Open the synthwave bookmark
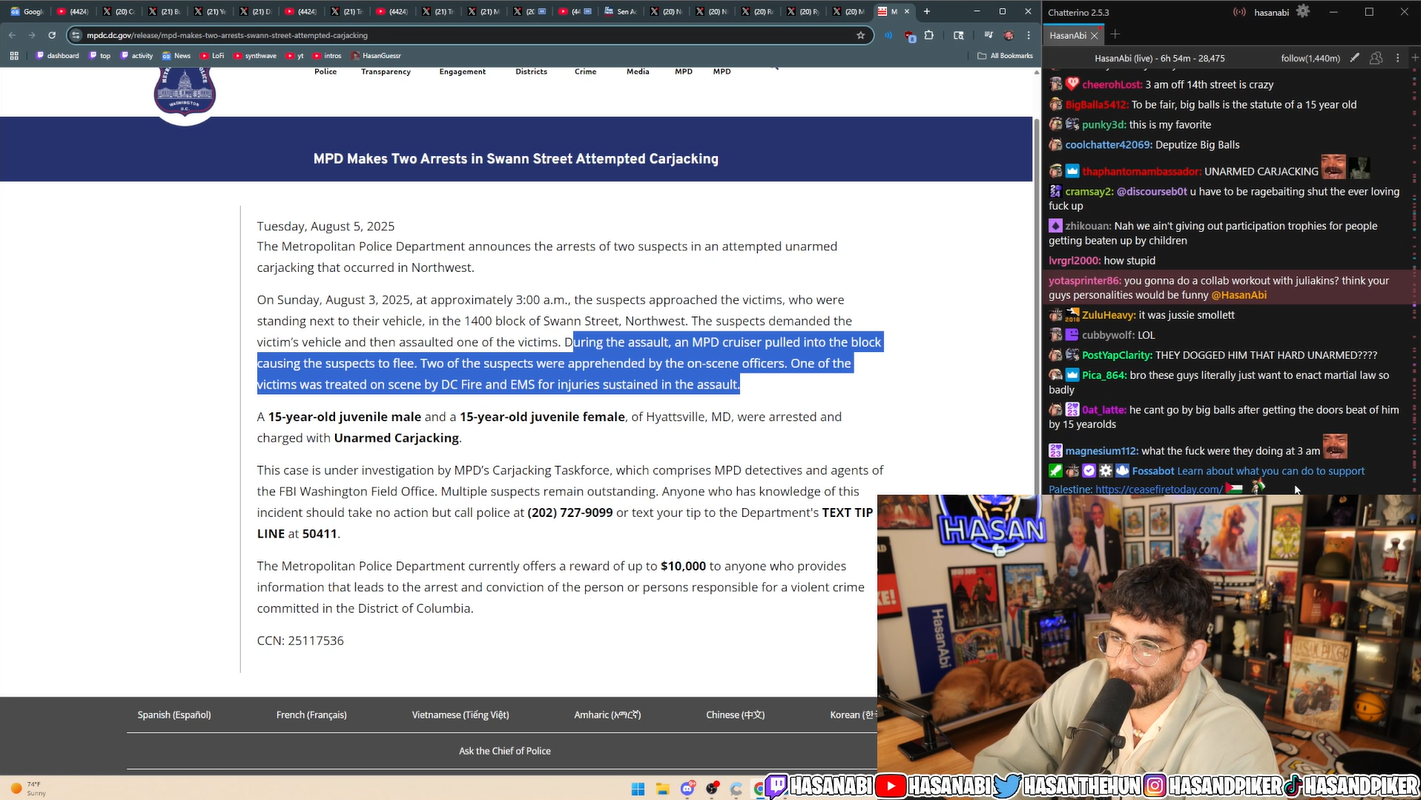 (x=255, y=56)
